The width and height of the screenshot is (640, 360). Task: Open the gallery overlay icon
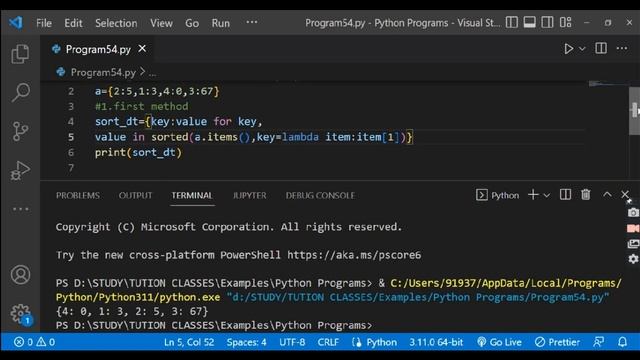633,244
